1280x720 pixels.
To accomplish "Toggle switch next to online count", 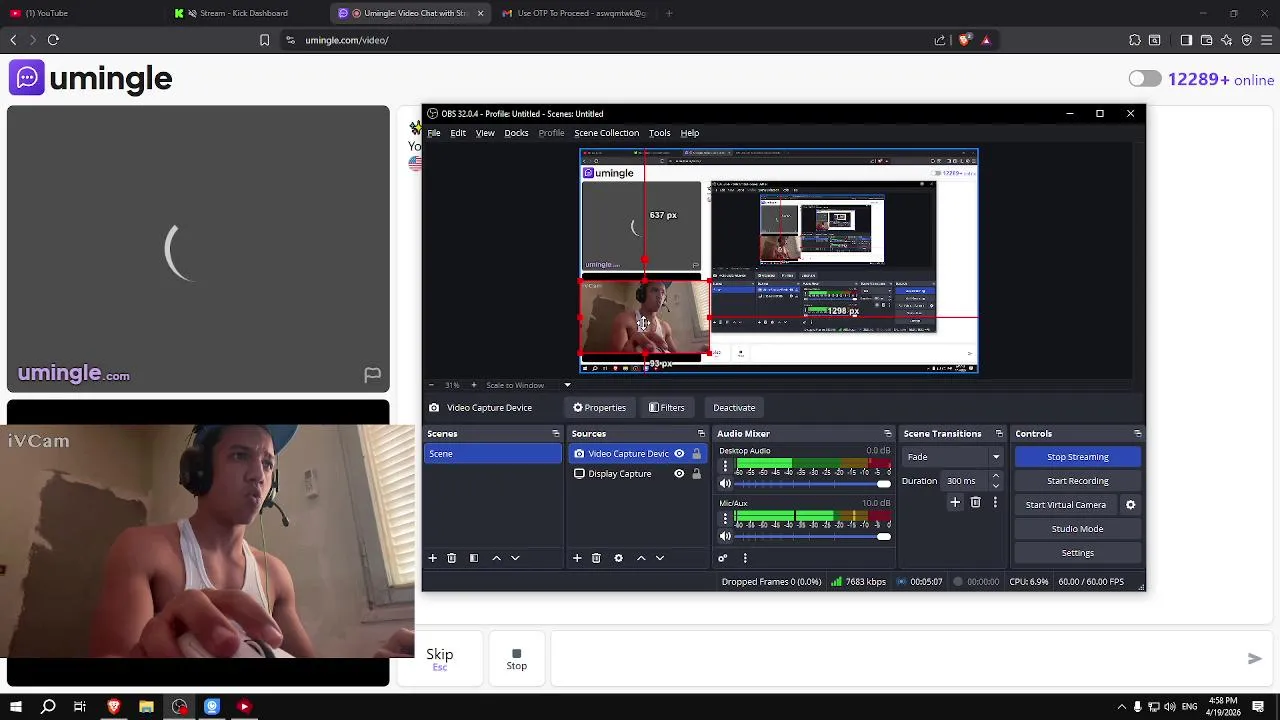I will point(1145,79).
